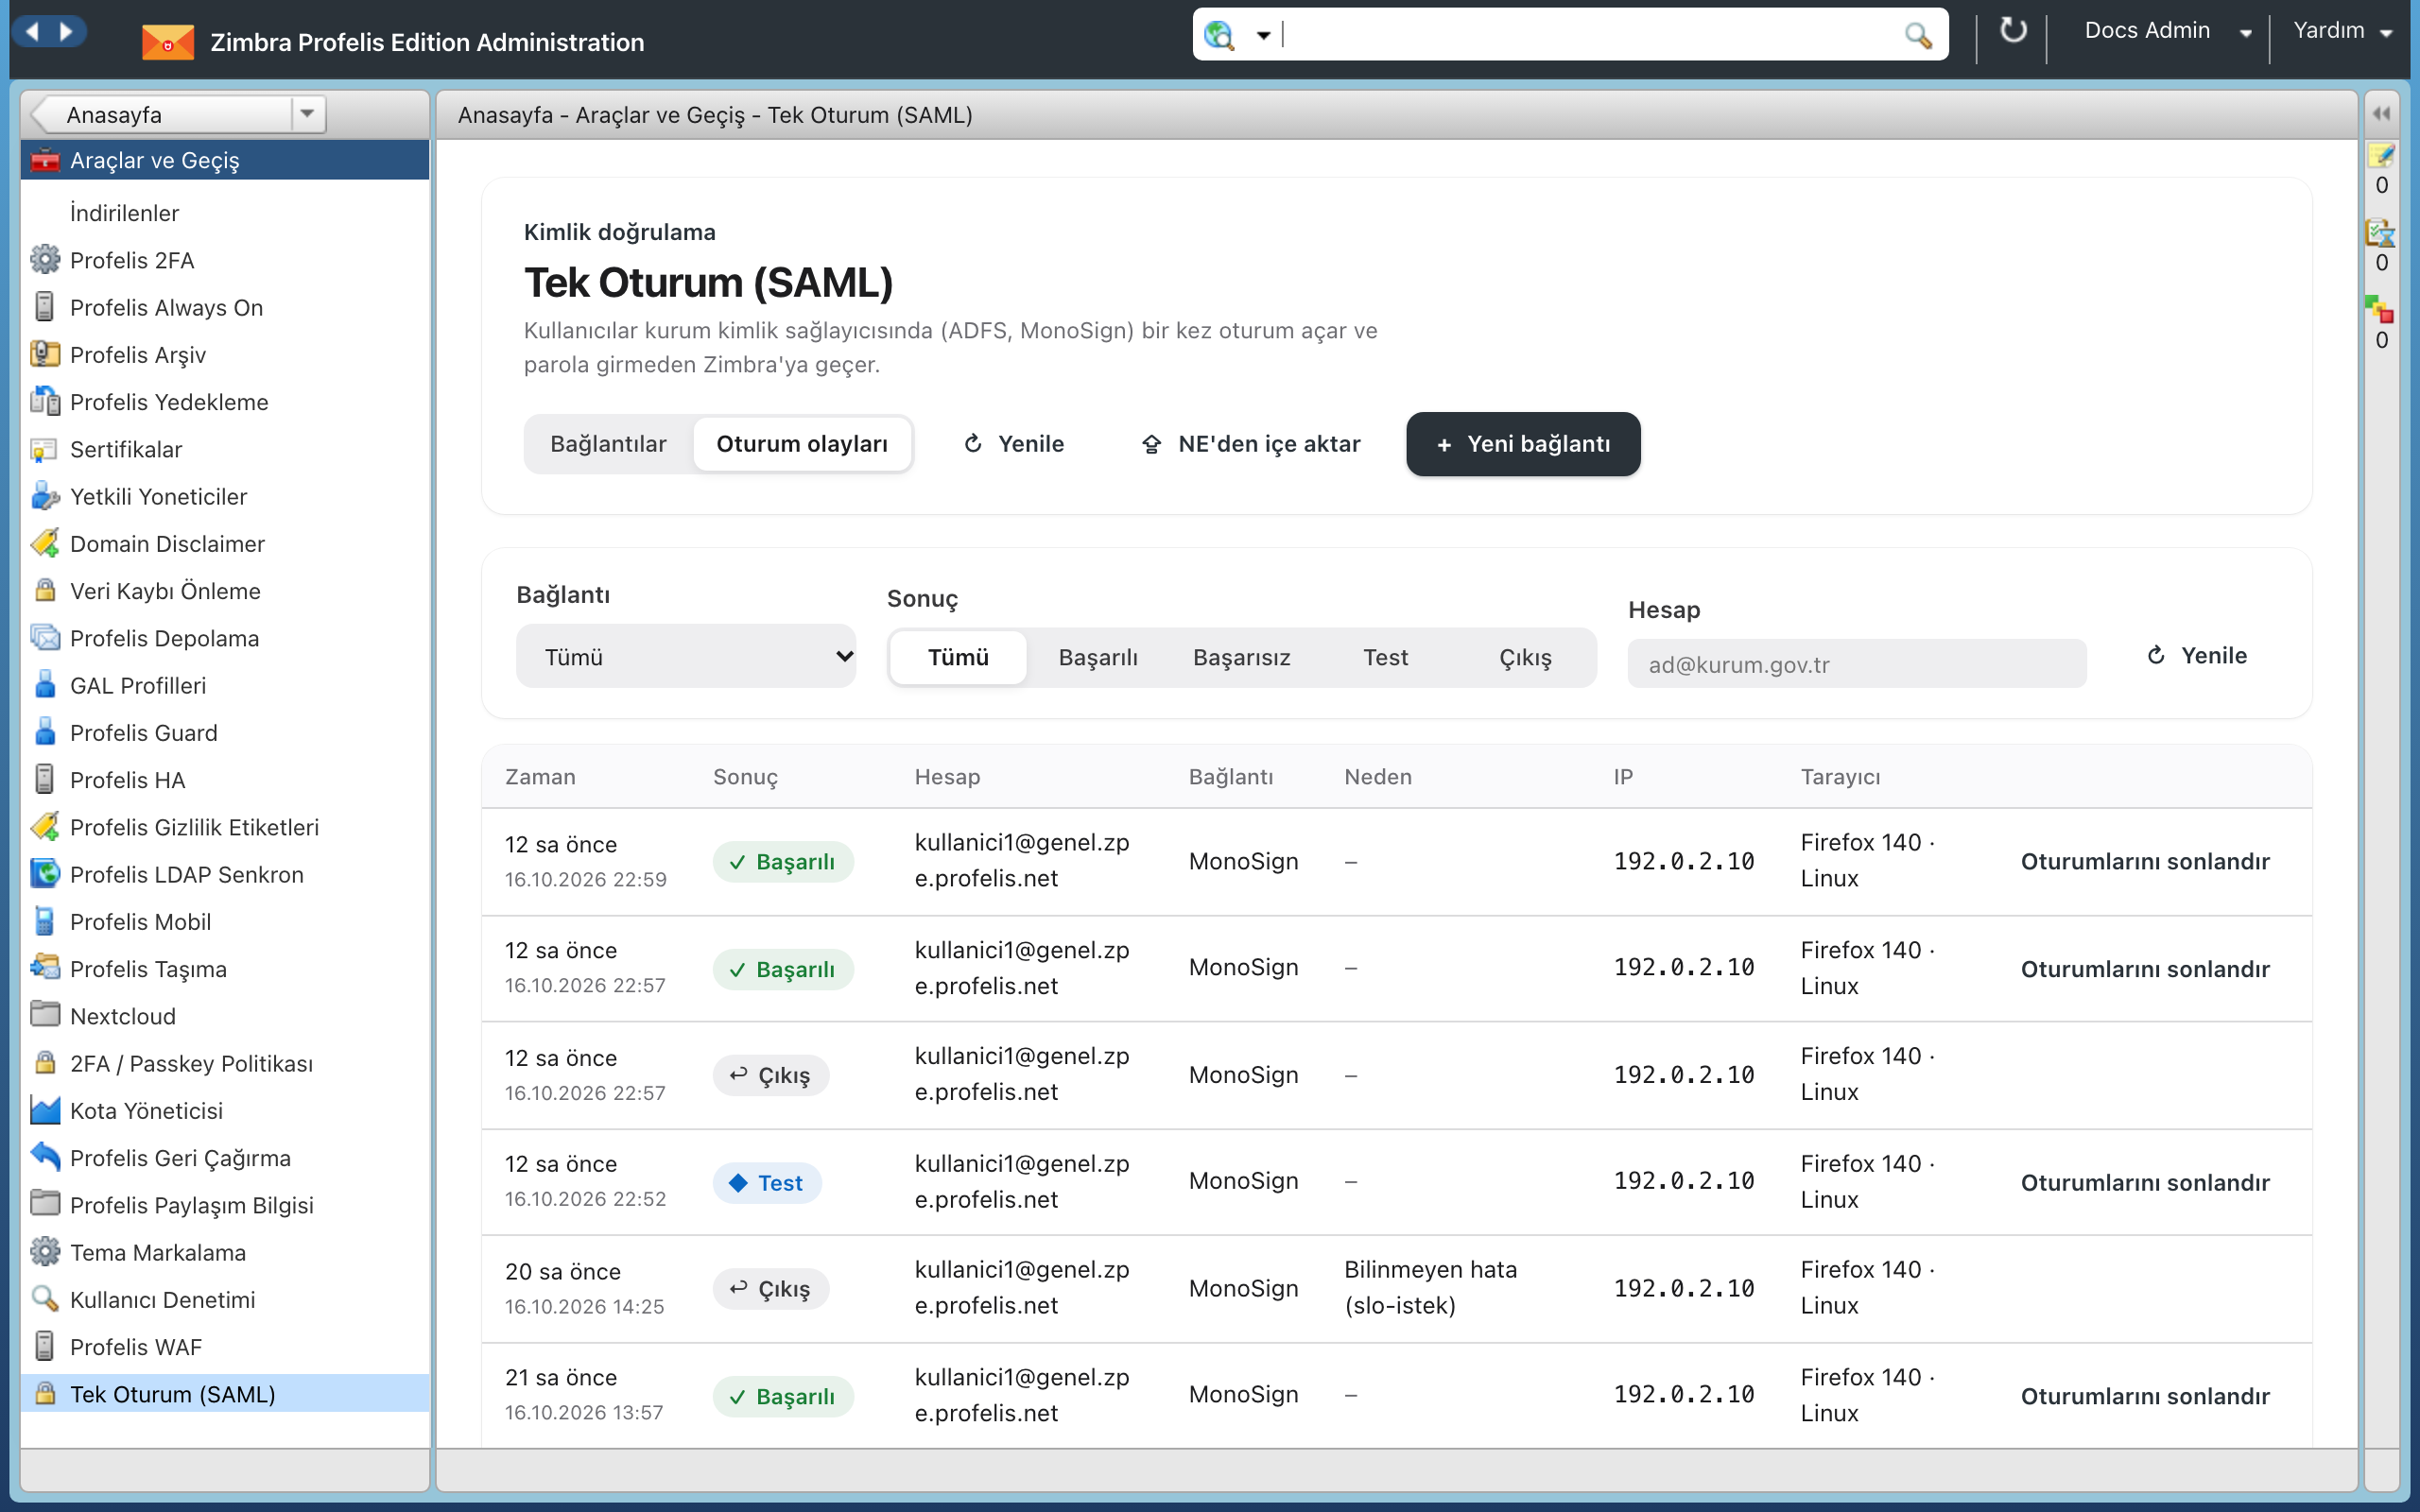
Task: Filter results by Test
Action: [x=1385, y=657]
